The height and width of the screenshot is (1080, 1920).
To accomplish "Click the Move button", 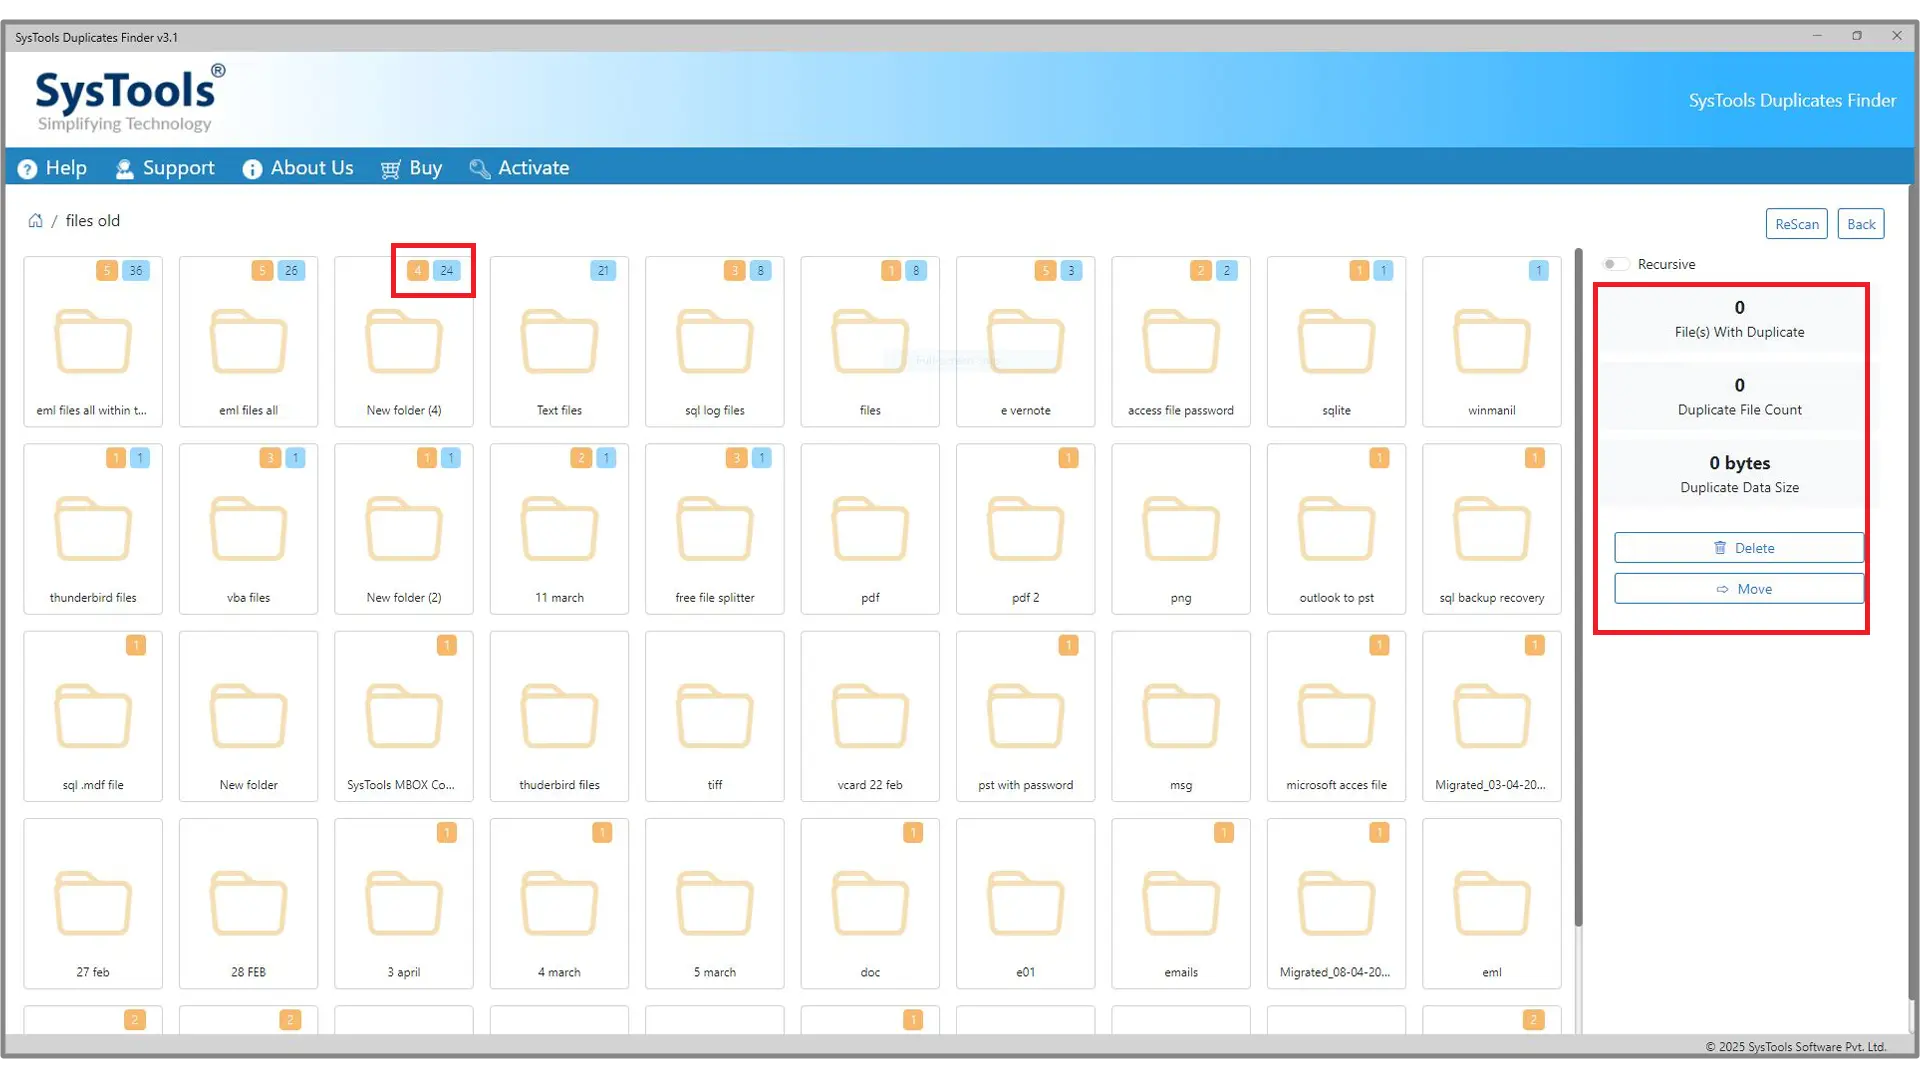I will 1739,589.
